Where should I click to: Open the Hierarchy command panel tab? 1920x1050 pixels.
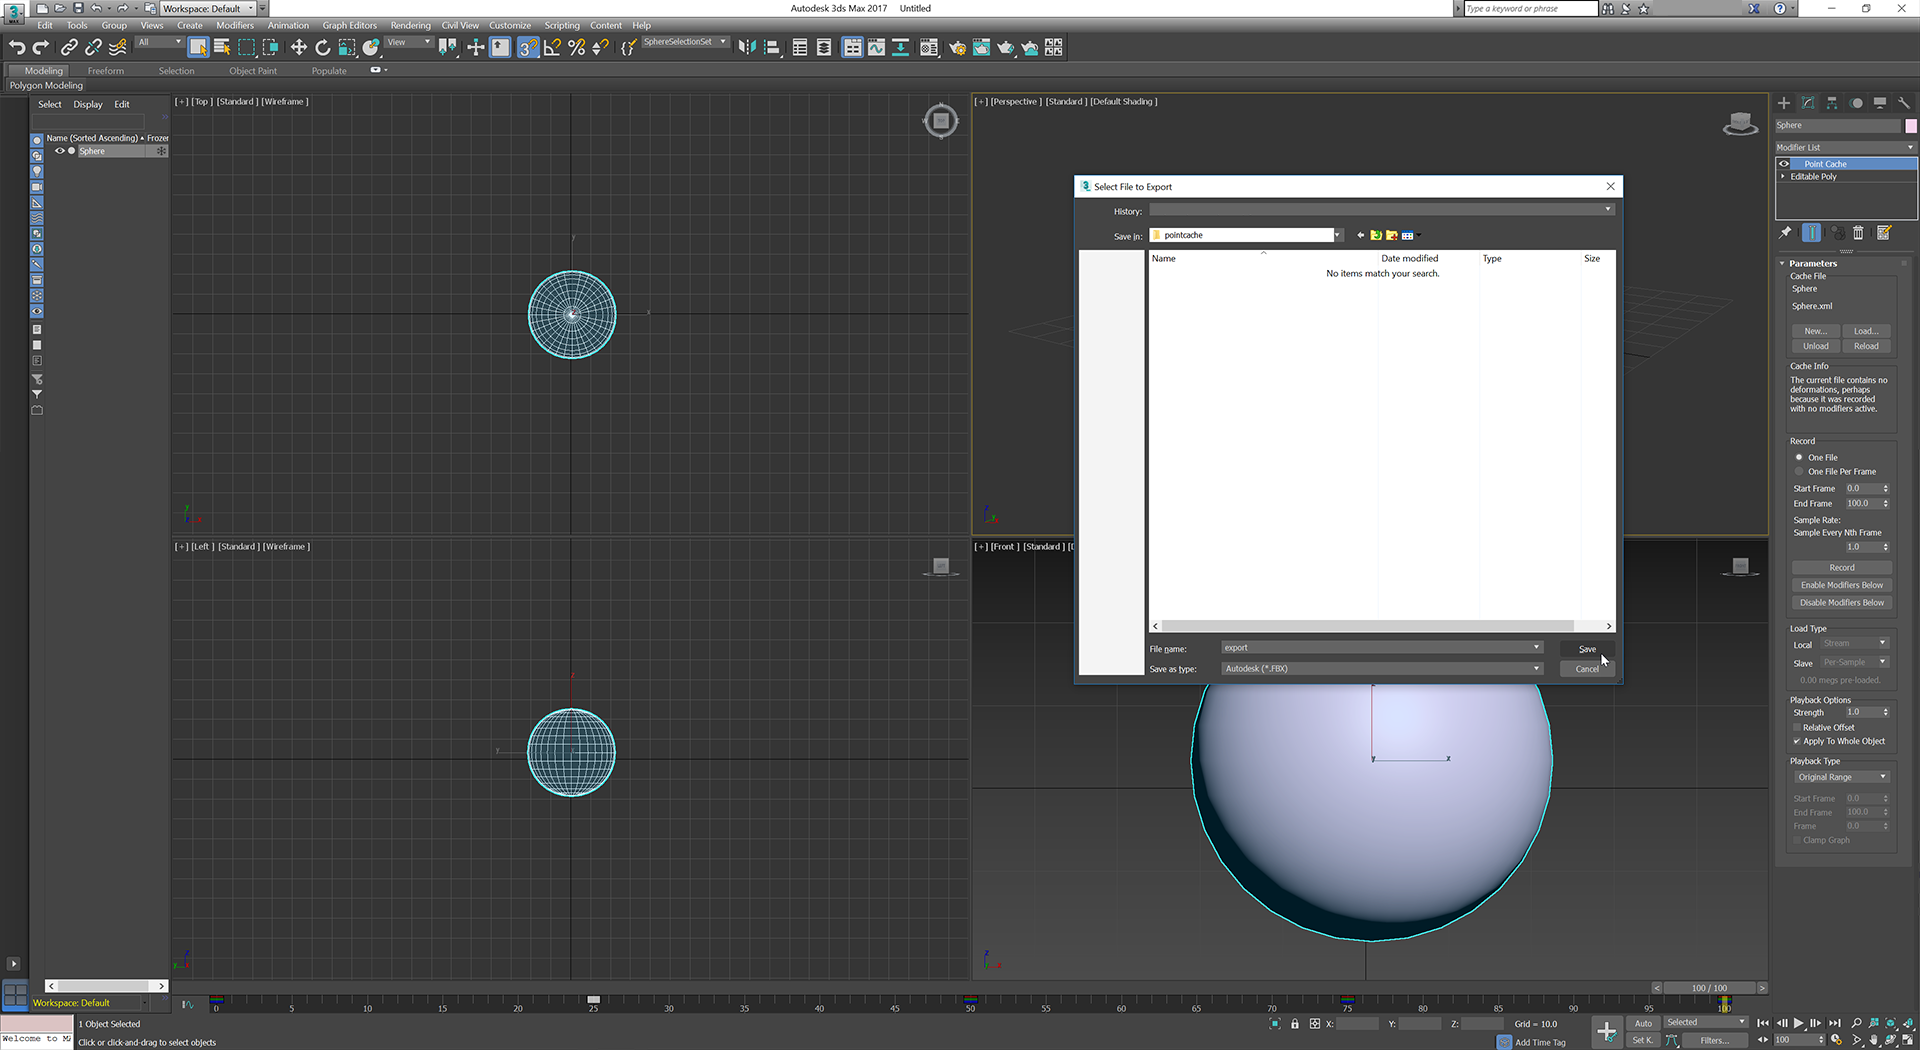[x=1832, y=103]
